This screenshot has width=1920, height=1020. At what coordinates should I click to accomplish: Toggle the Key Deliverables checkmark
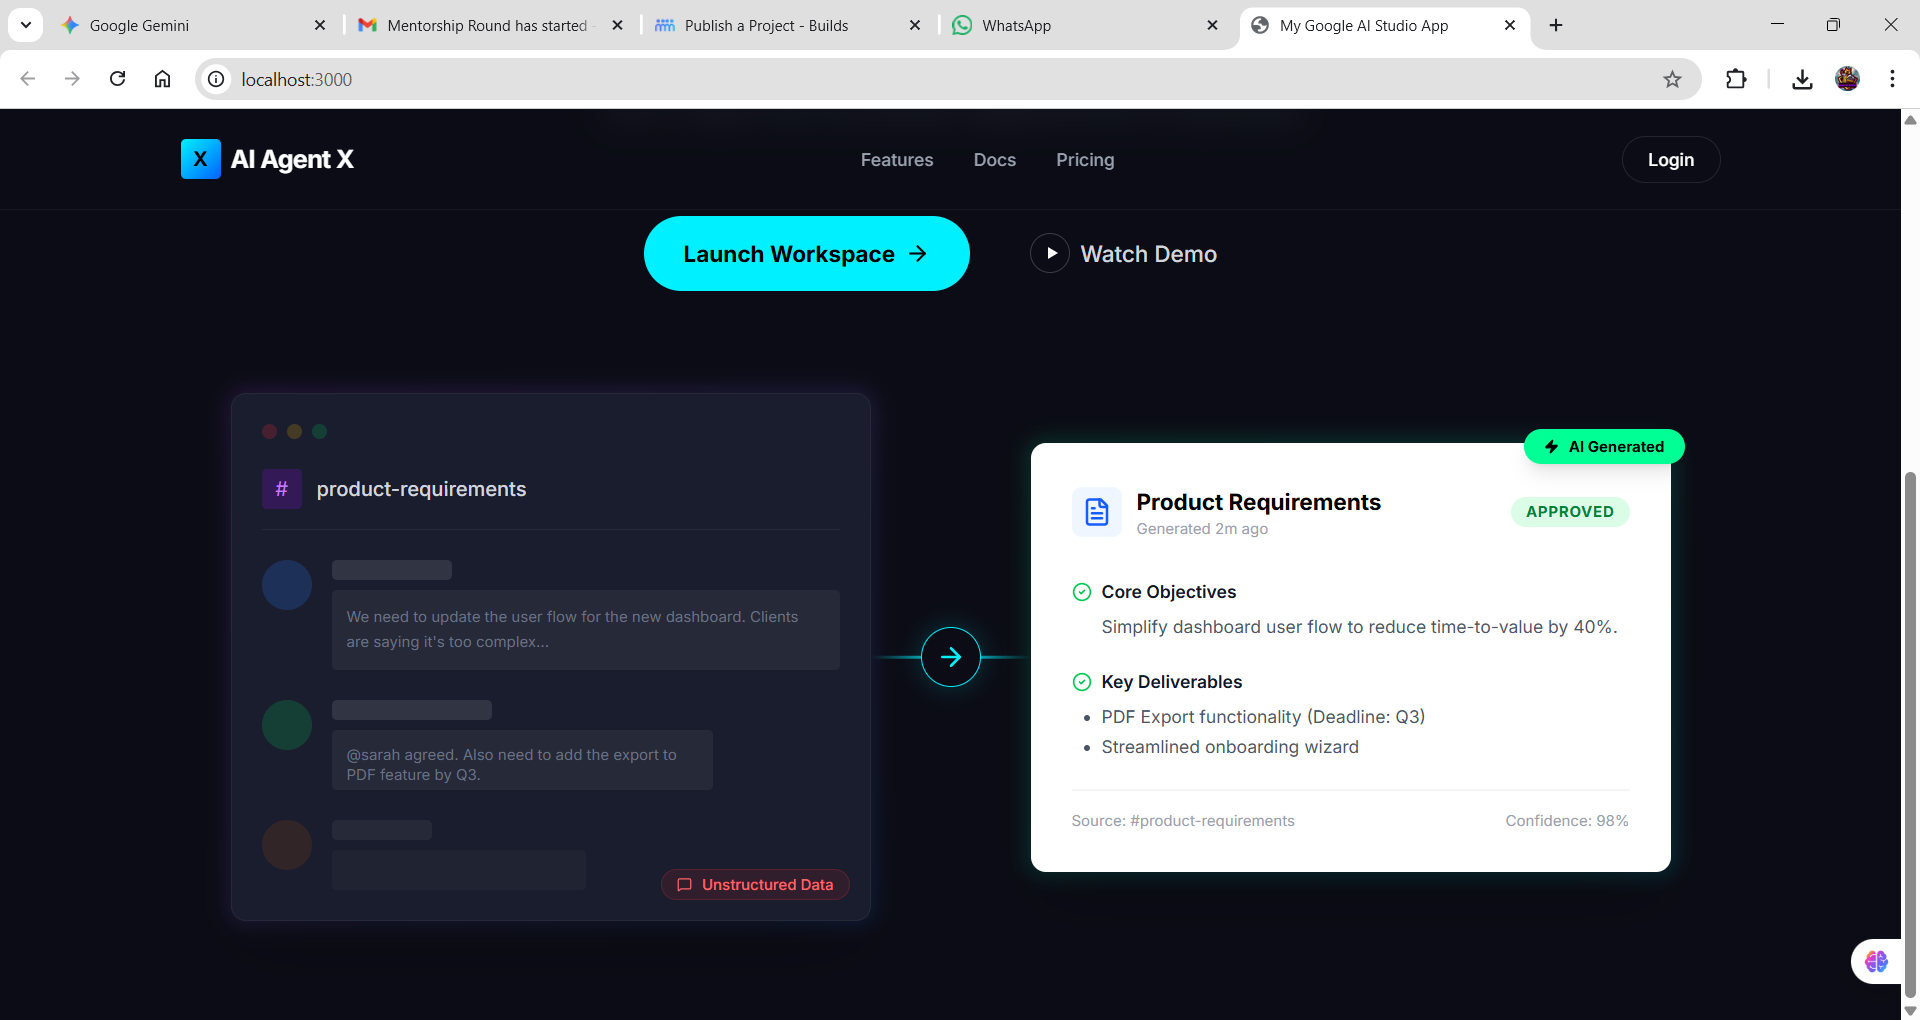[1083, 682]
